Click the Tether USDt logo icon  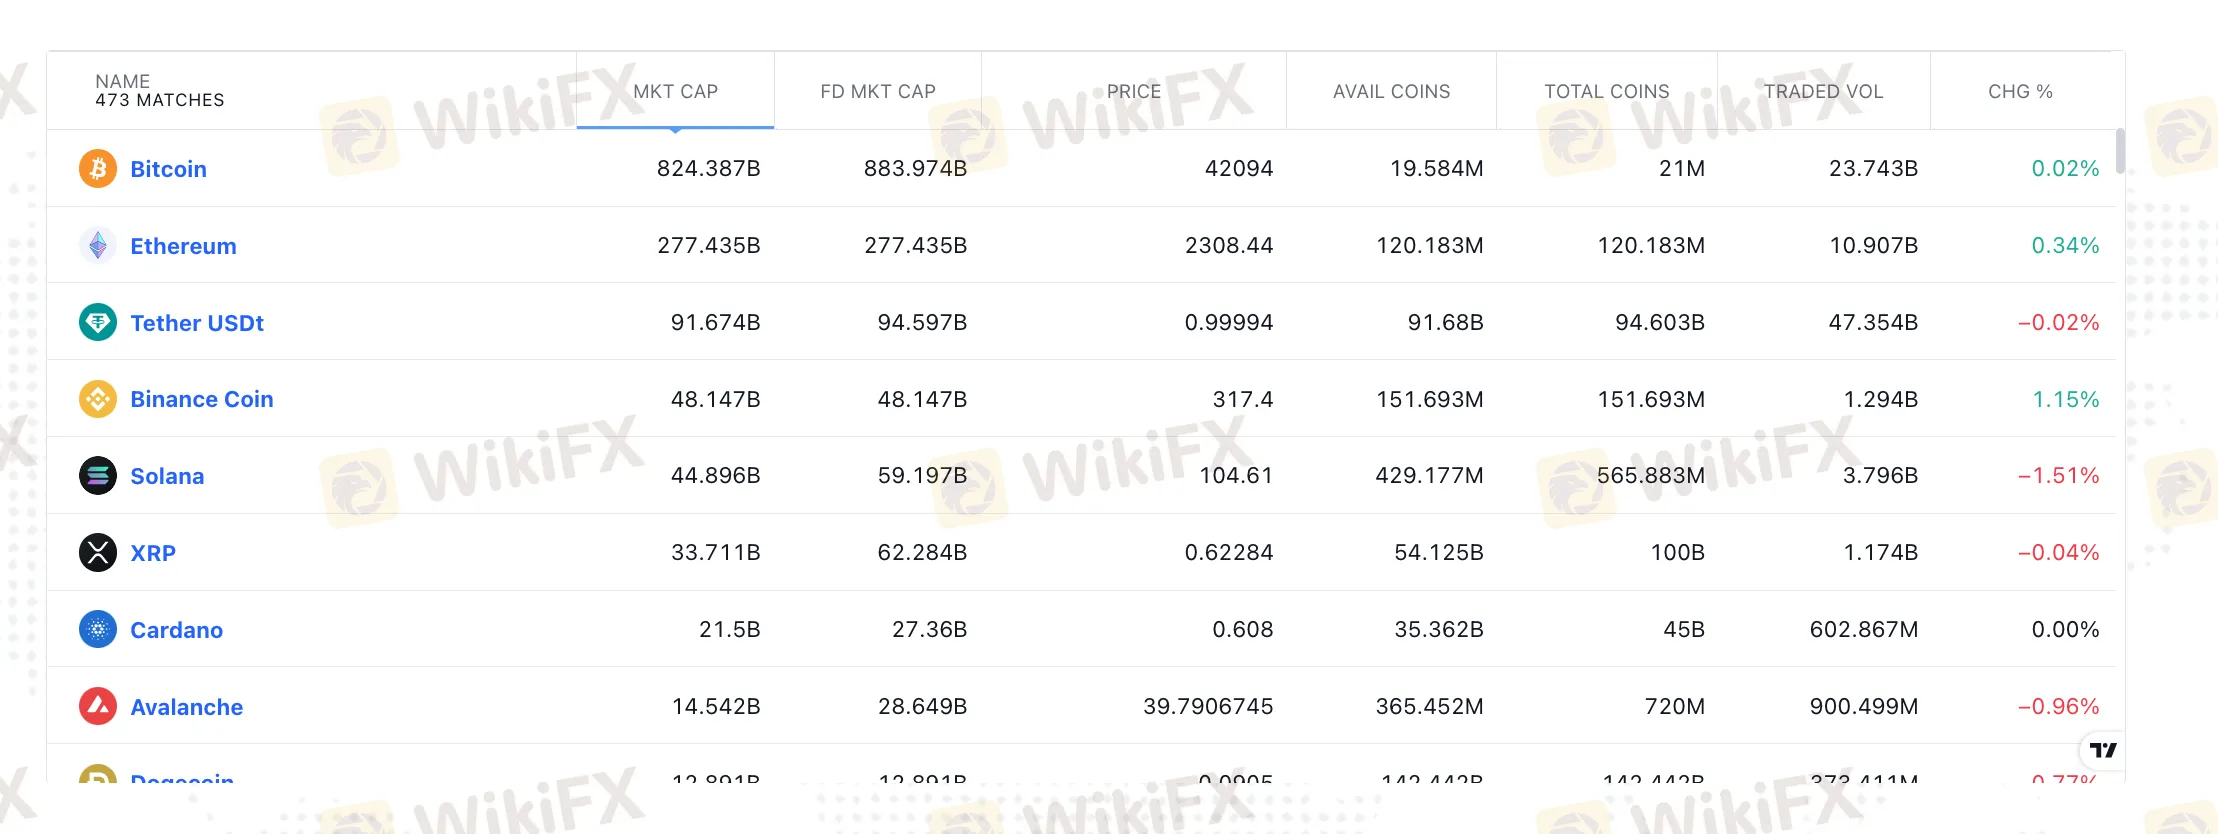[x=98, y=322]
